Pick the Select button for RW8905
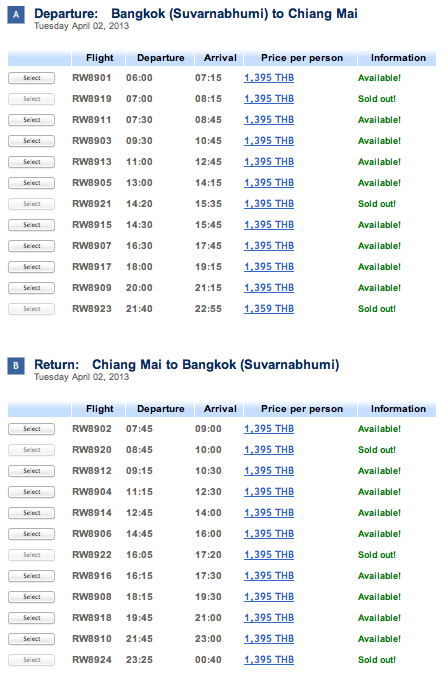Image resolution: width=446 pixels, height=677 pixels. [32, 183]
